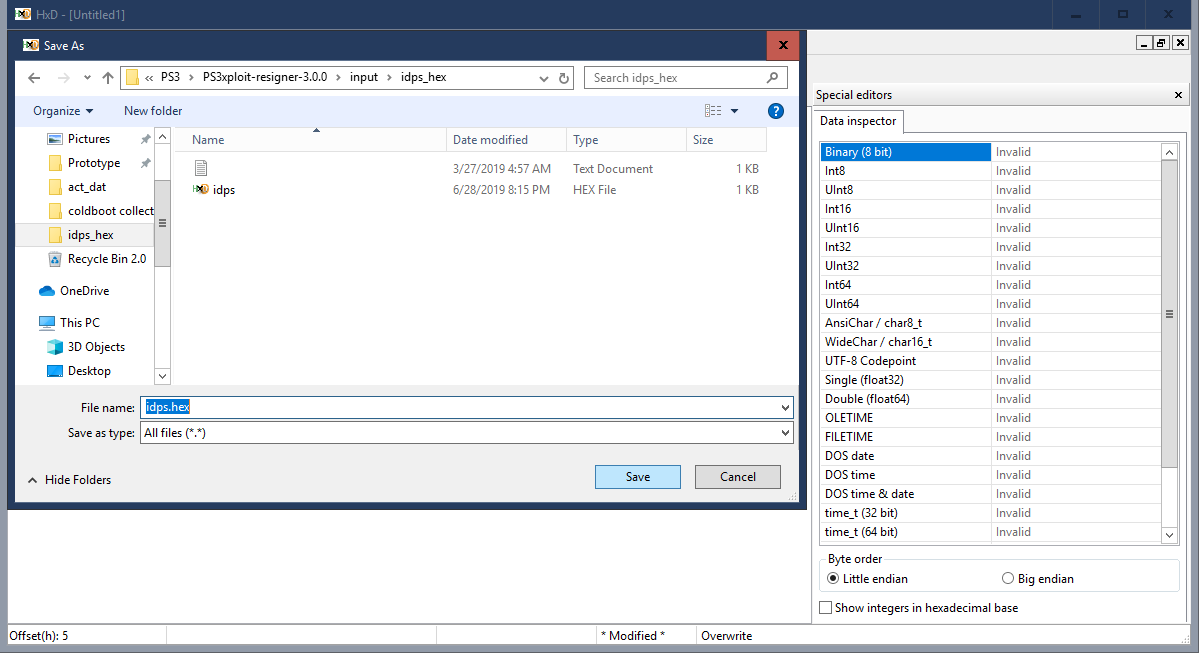This screenshot has height=654, width=1200.
Task: Navigate to PS3xploit-resigner-3.0.0 in path
Action: (265, 78)
